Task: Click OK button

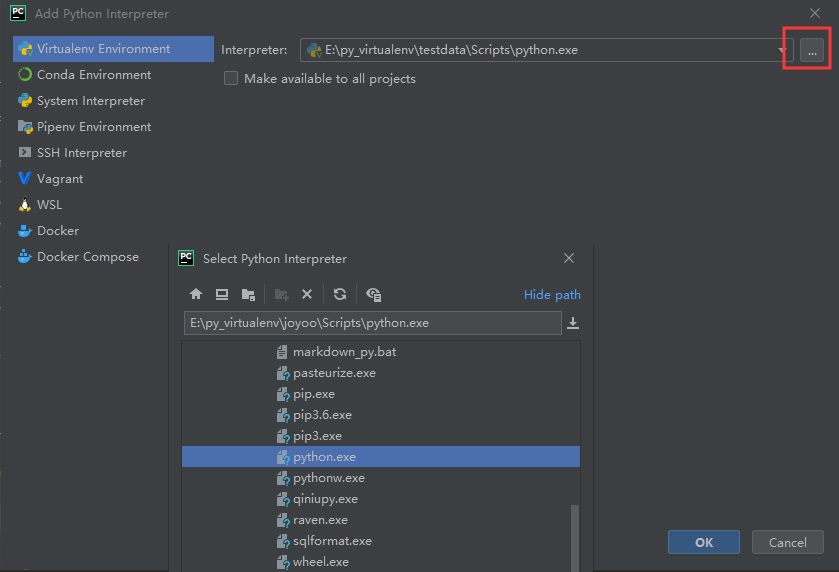Action: click(x=704, y=543)
